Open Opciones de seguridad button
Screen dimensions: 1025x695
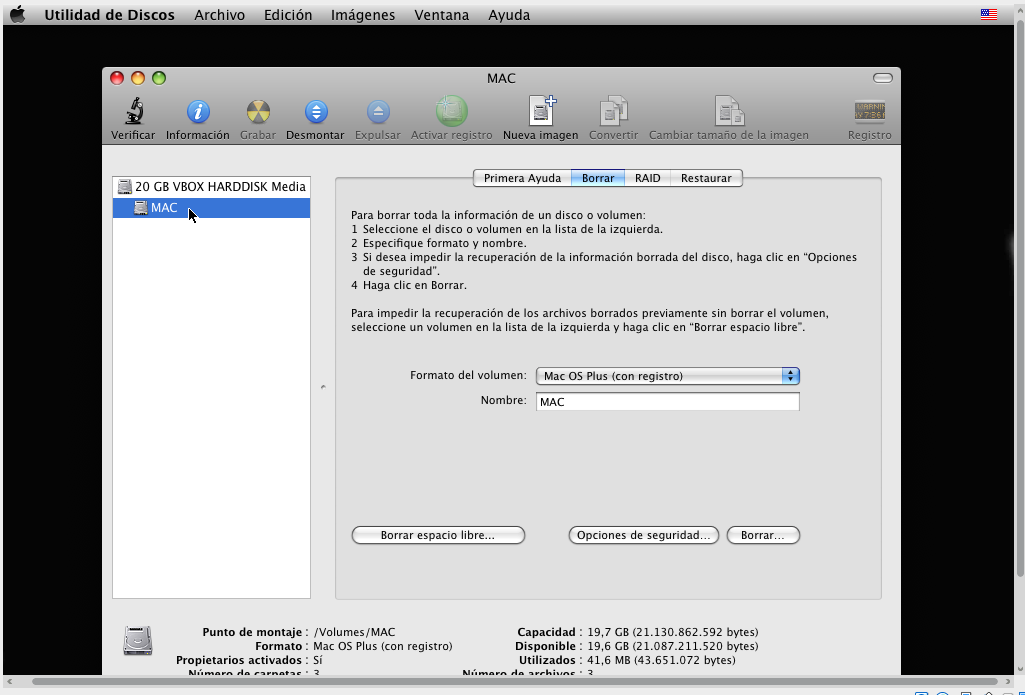click(644, 535)
